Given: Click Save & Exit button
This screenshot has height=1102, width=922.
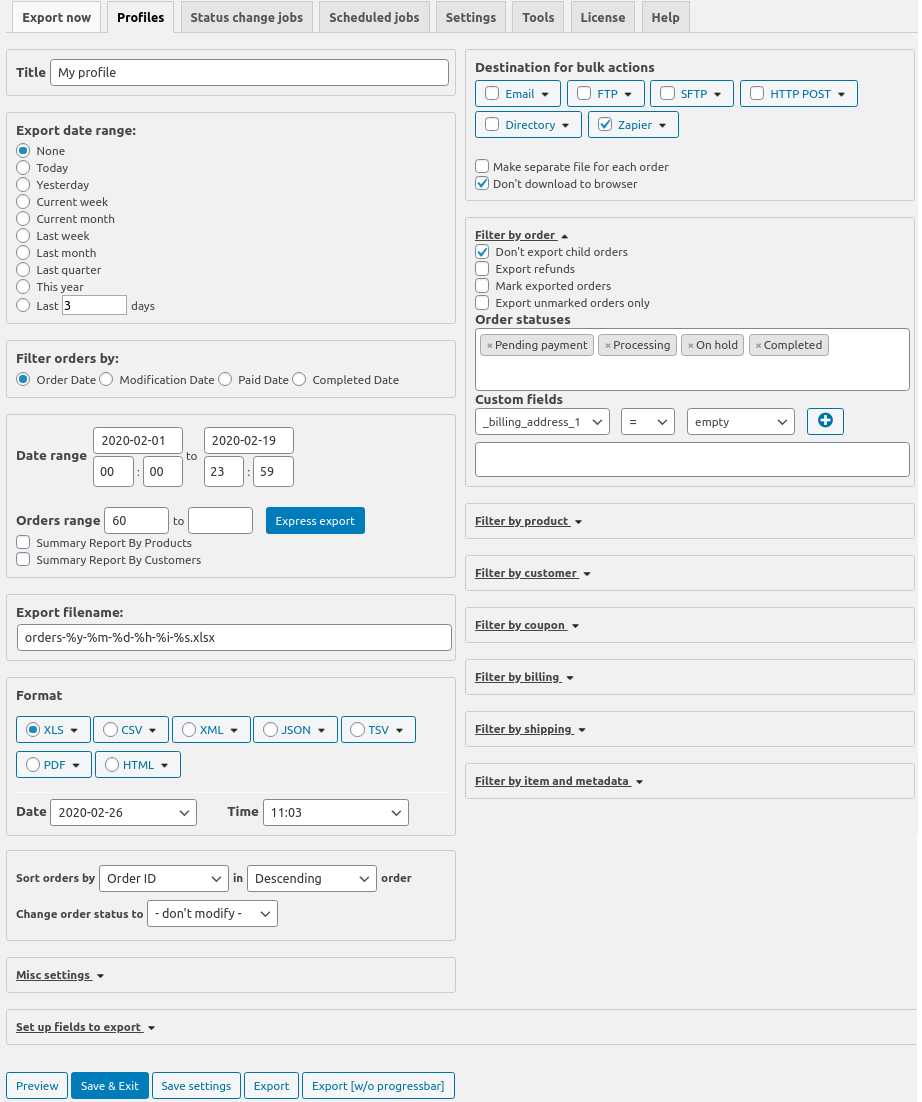Looking at the screenshot, I should click(x=110, y=1086).
